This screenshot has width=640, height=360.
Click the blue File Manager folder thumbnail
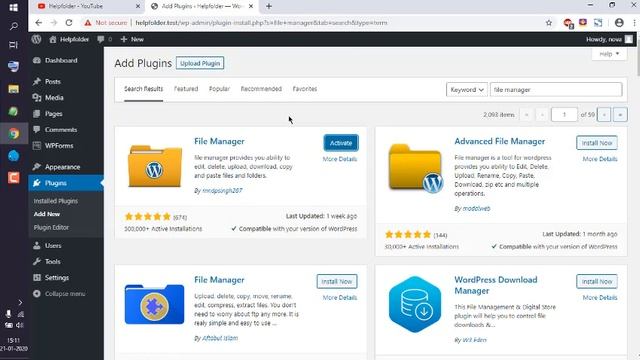154,304
